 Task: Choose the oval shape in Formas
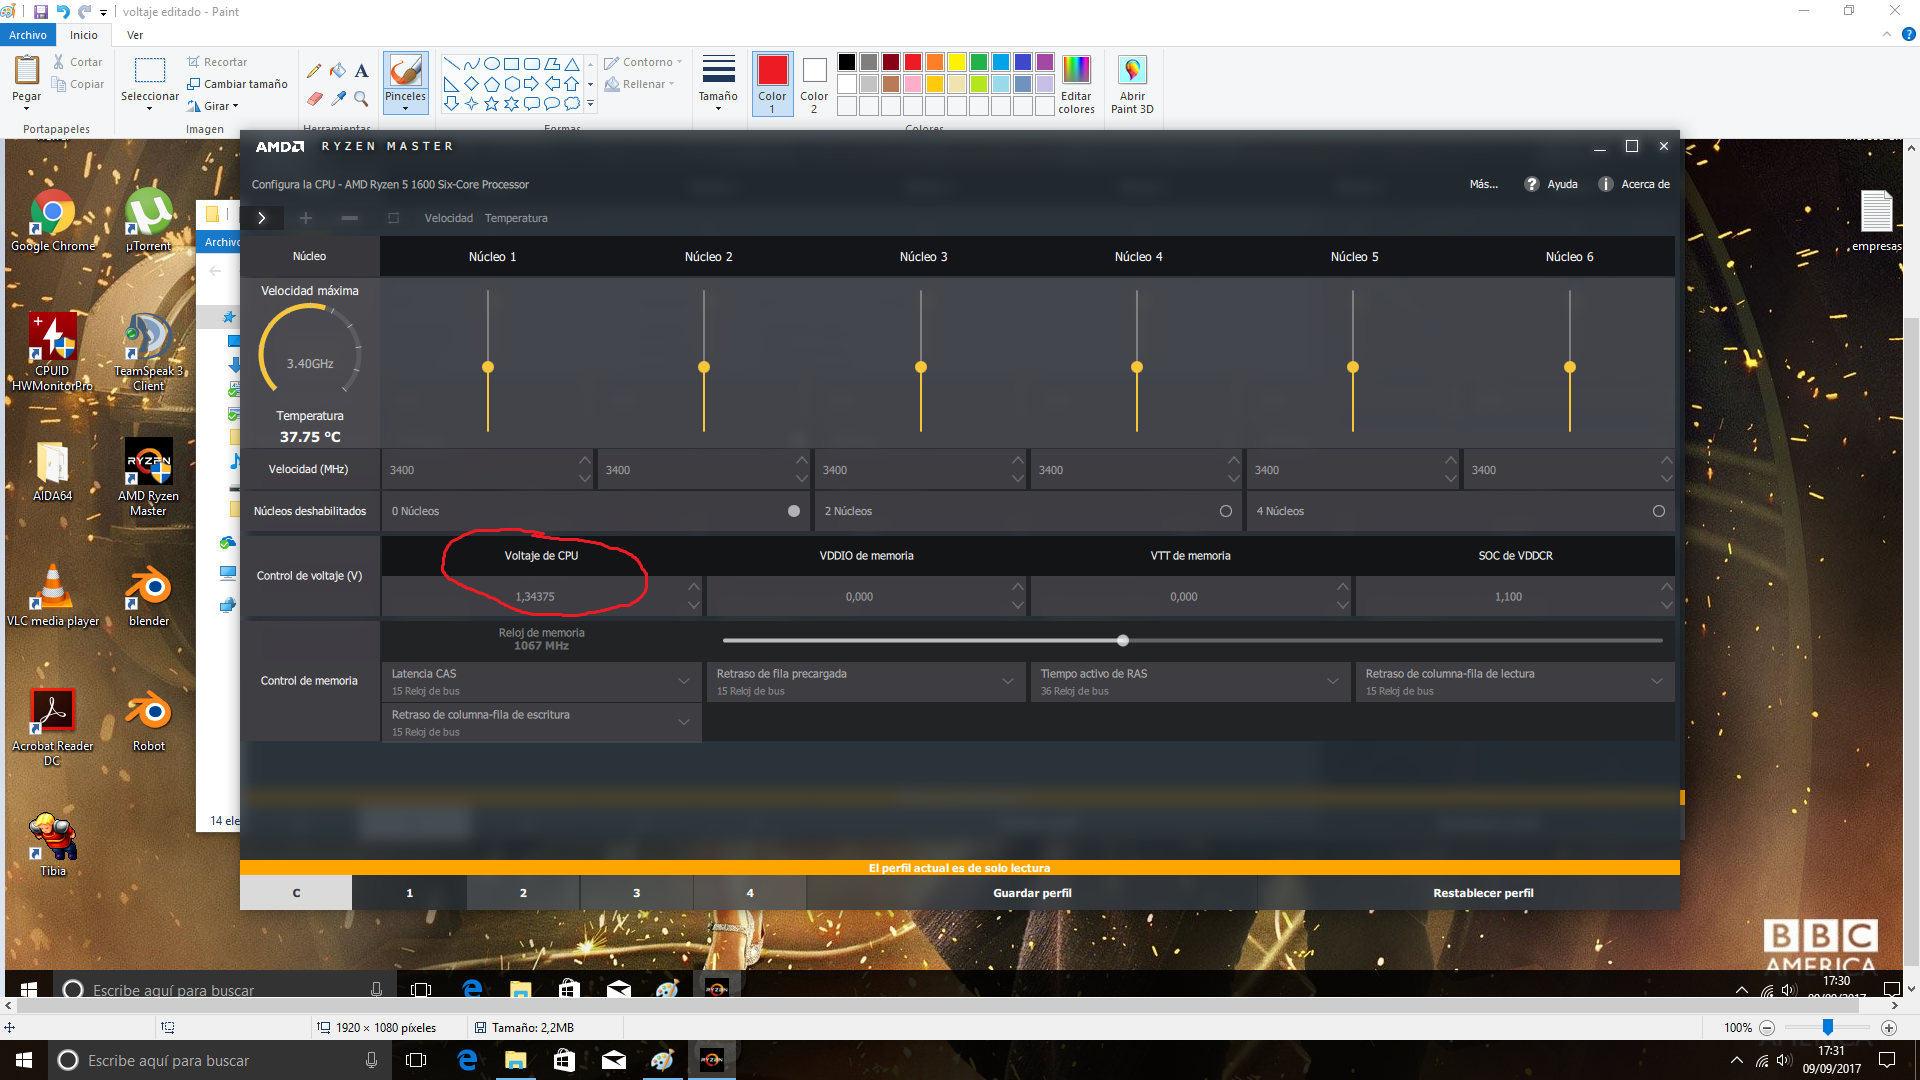(x=491, y=64)
